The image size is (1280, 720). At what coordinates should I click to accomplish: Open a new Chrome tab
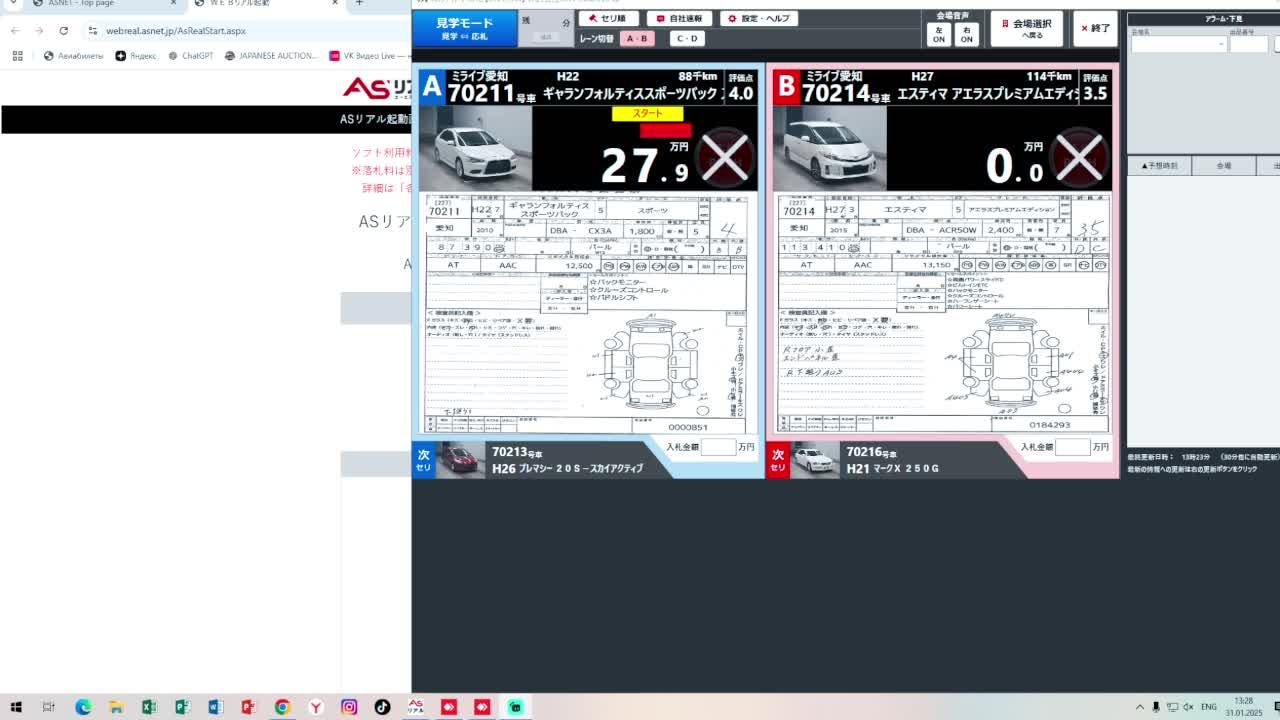click(x=359, y=4)
